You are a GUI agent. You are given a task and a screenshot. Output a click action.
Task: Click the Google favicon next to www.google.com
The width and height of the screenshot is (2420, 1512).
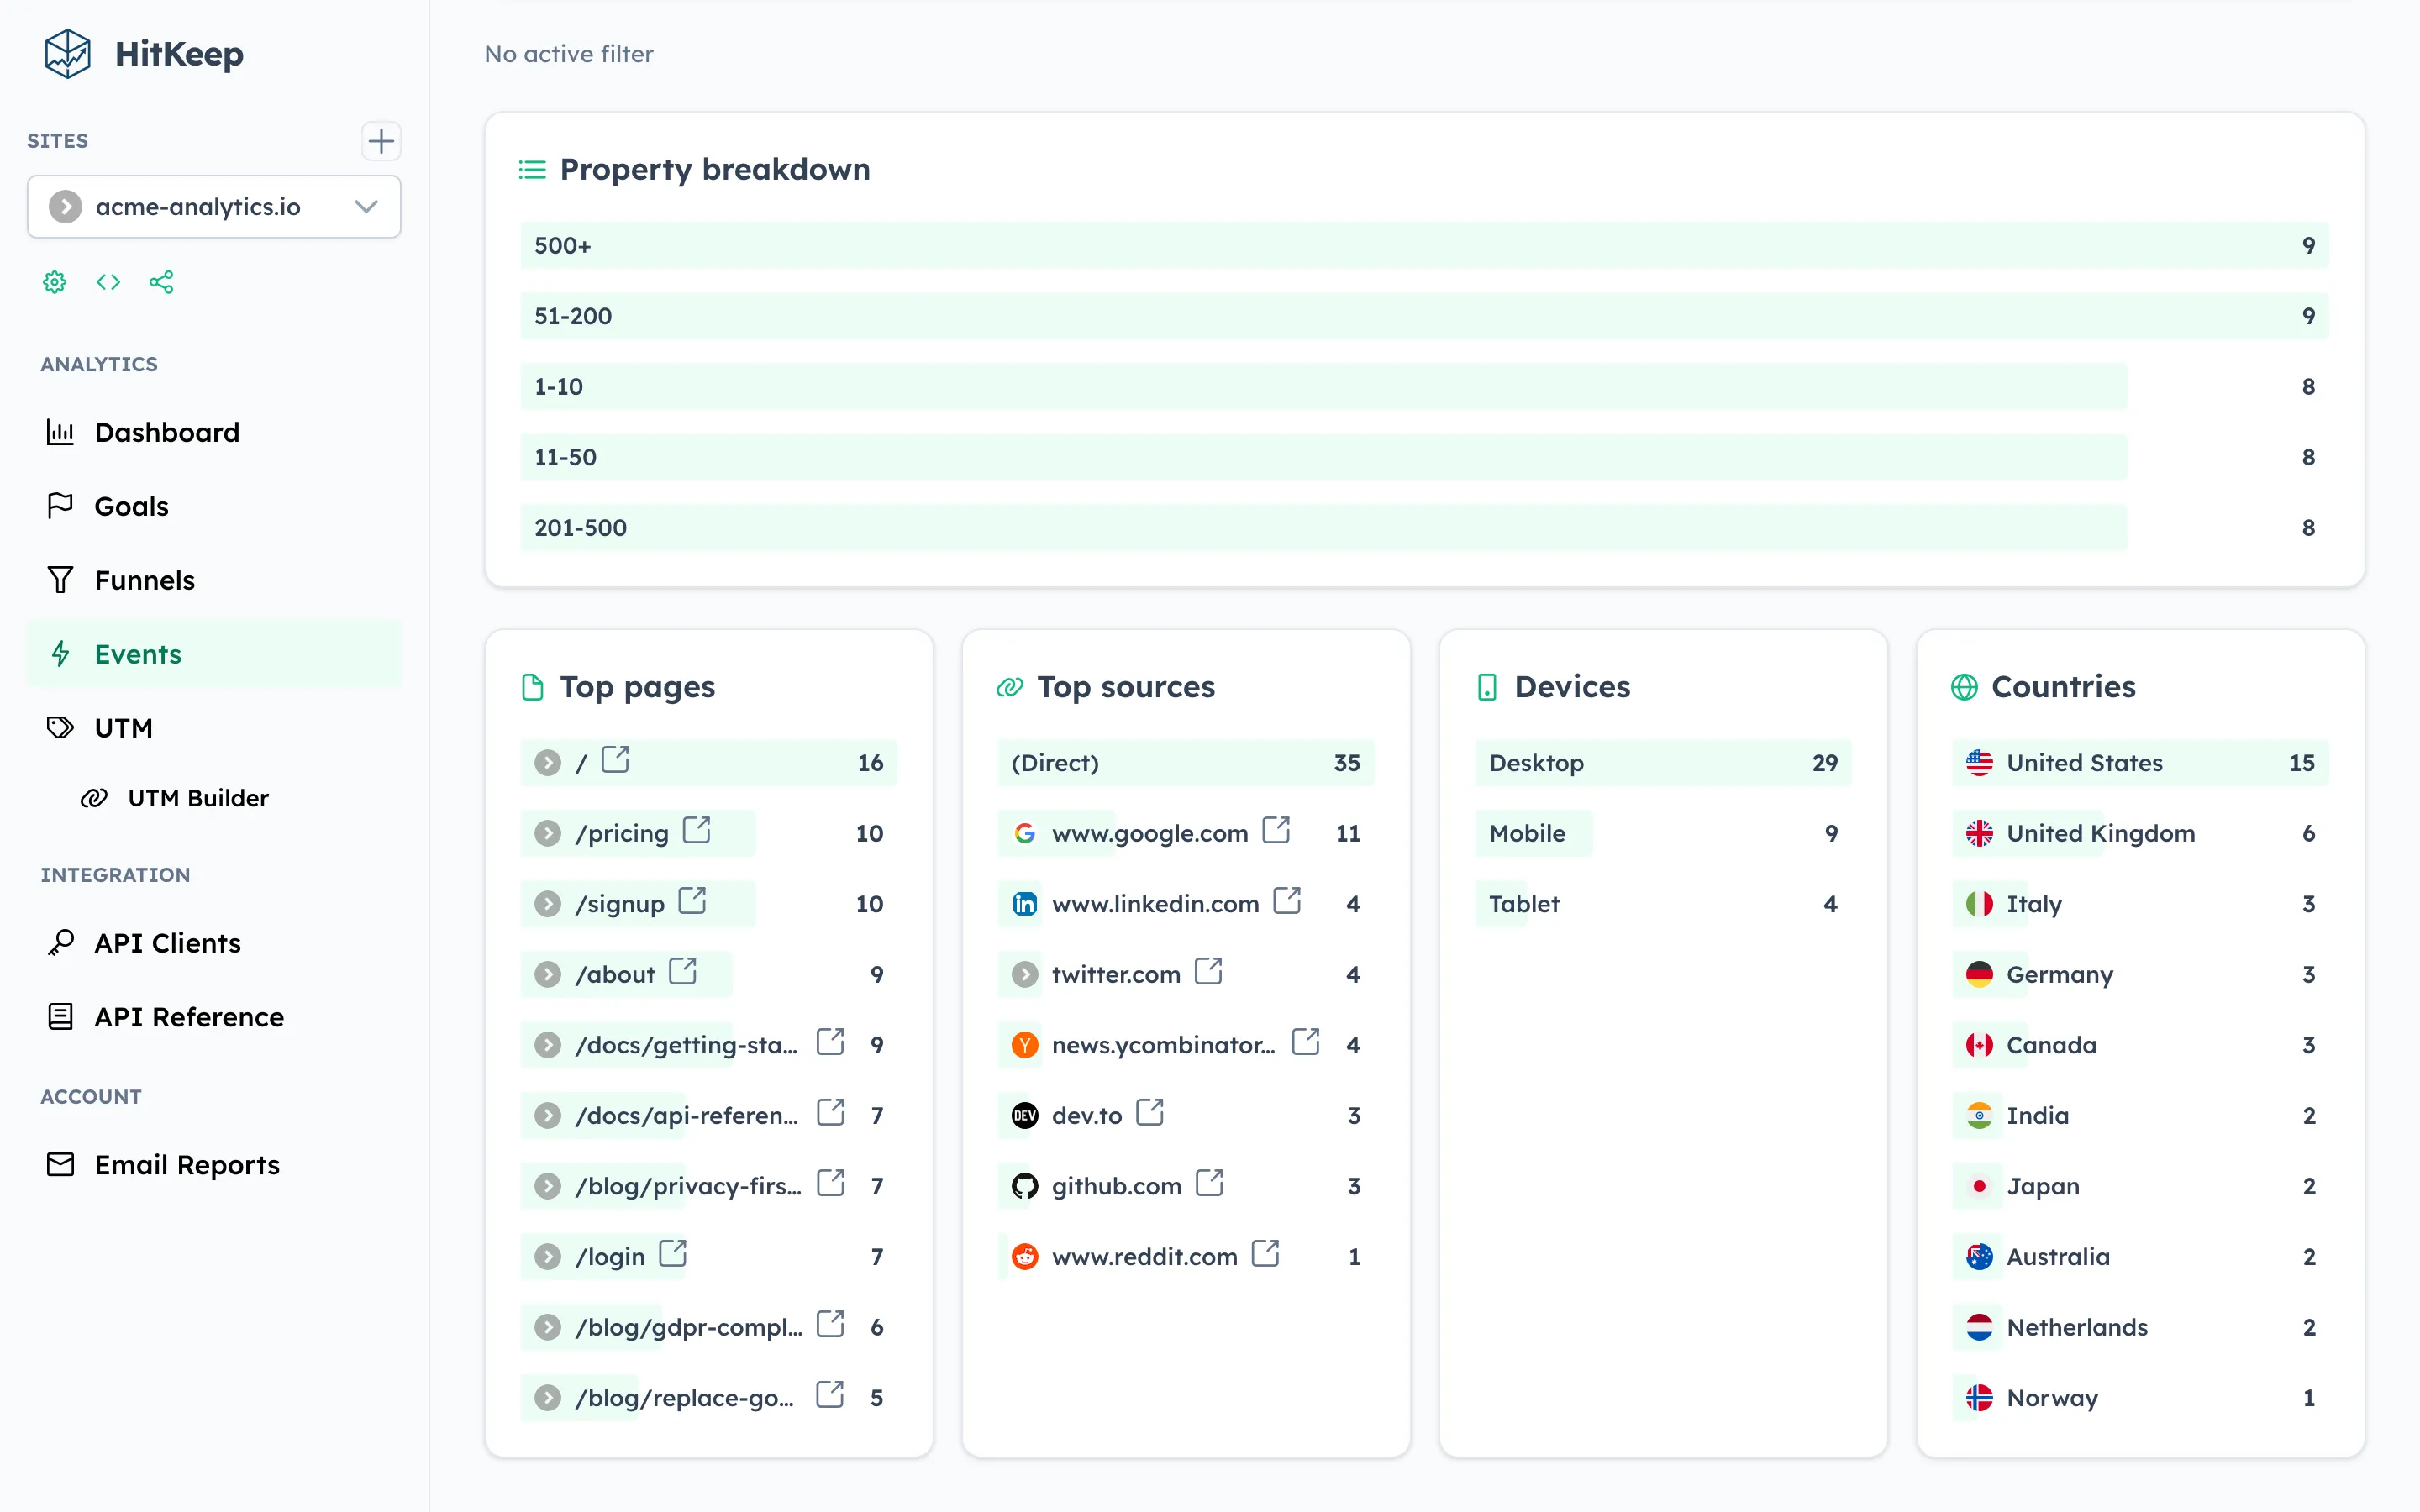pyautogui.click(x=1024, y=832)
